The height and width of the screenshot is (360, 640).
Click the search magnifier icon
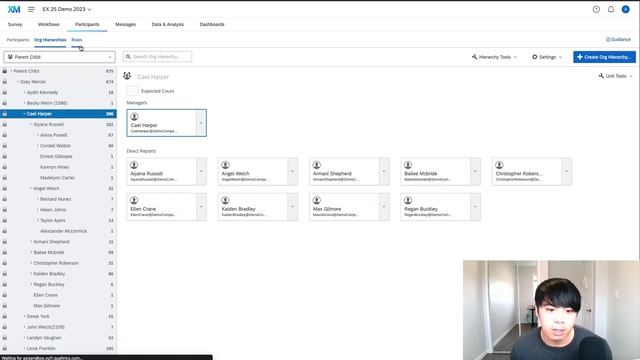click(x=128, y=57)
